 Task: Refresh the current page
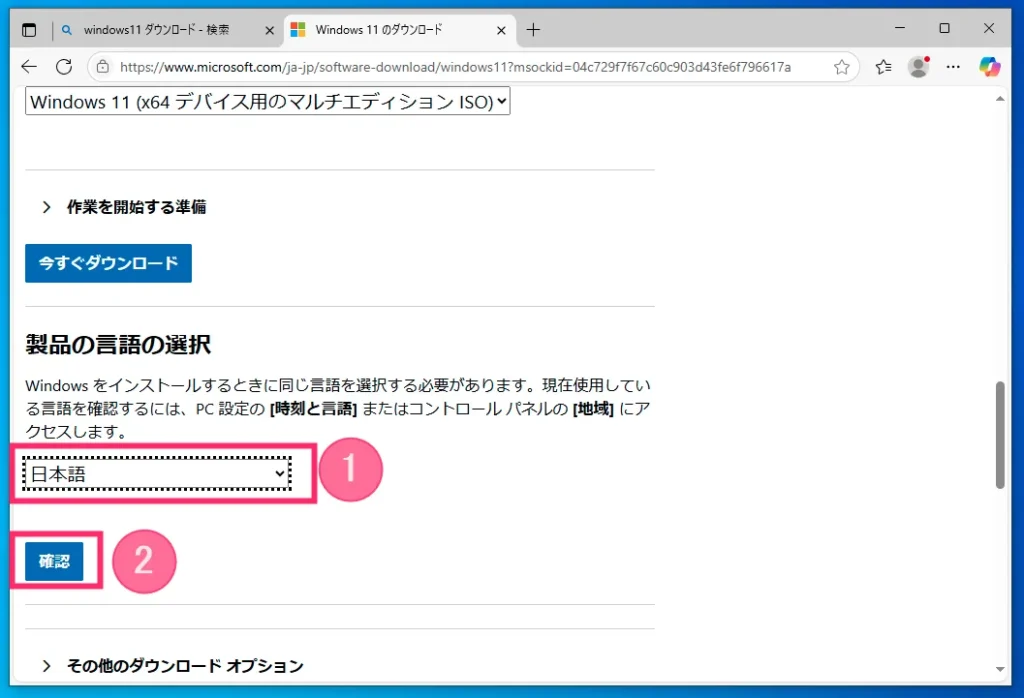pyautogui.click(x=64, y=67)
